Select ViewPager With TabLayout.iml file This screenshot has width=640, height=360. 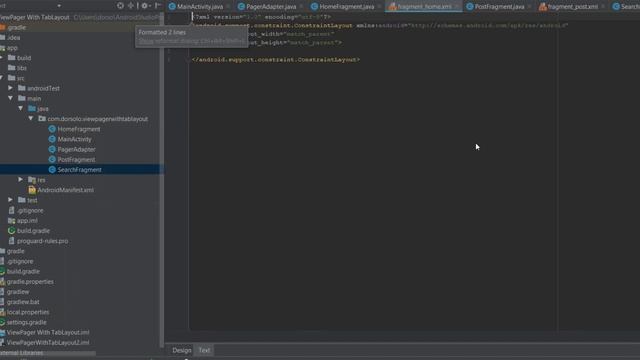tap(48, 333)
